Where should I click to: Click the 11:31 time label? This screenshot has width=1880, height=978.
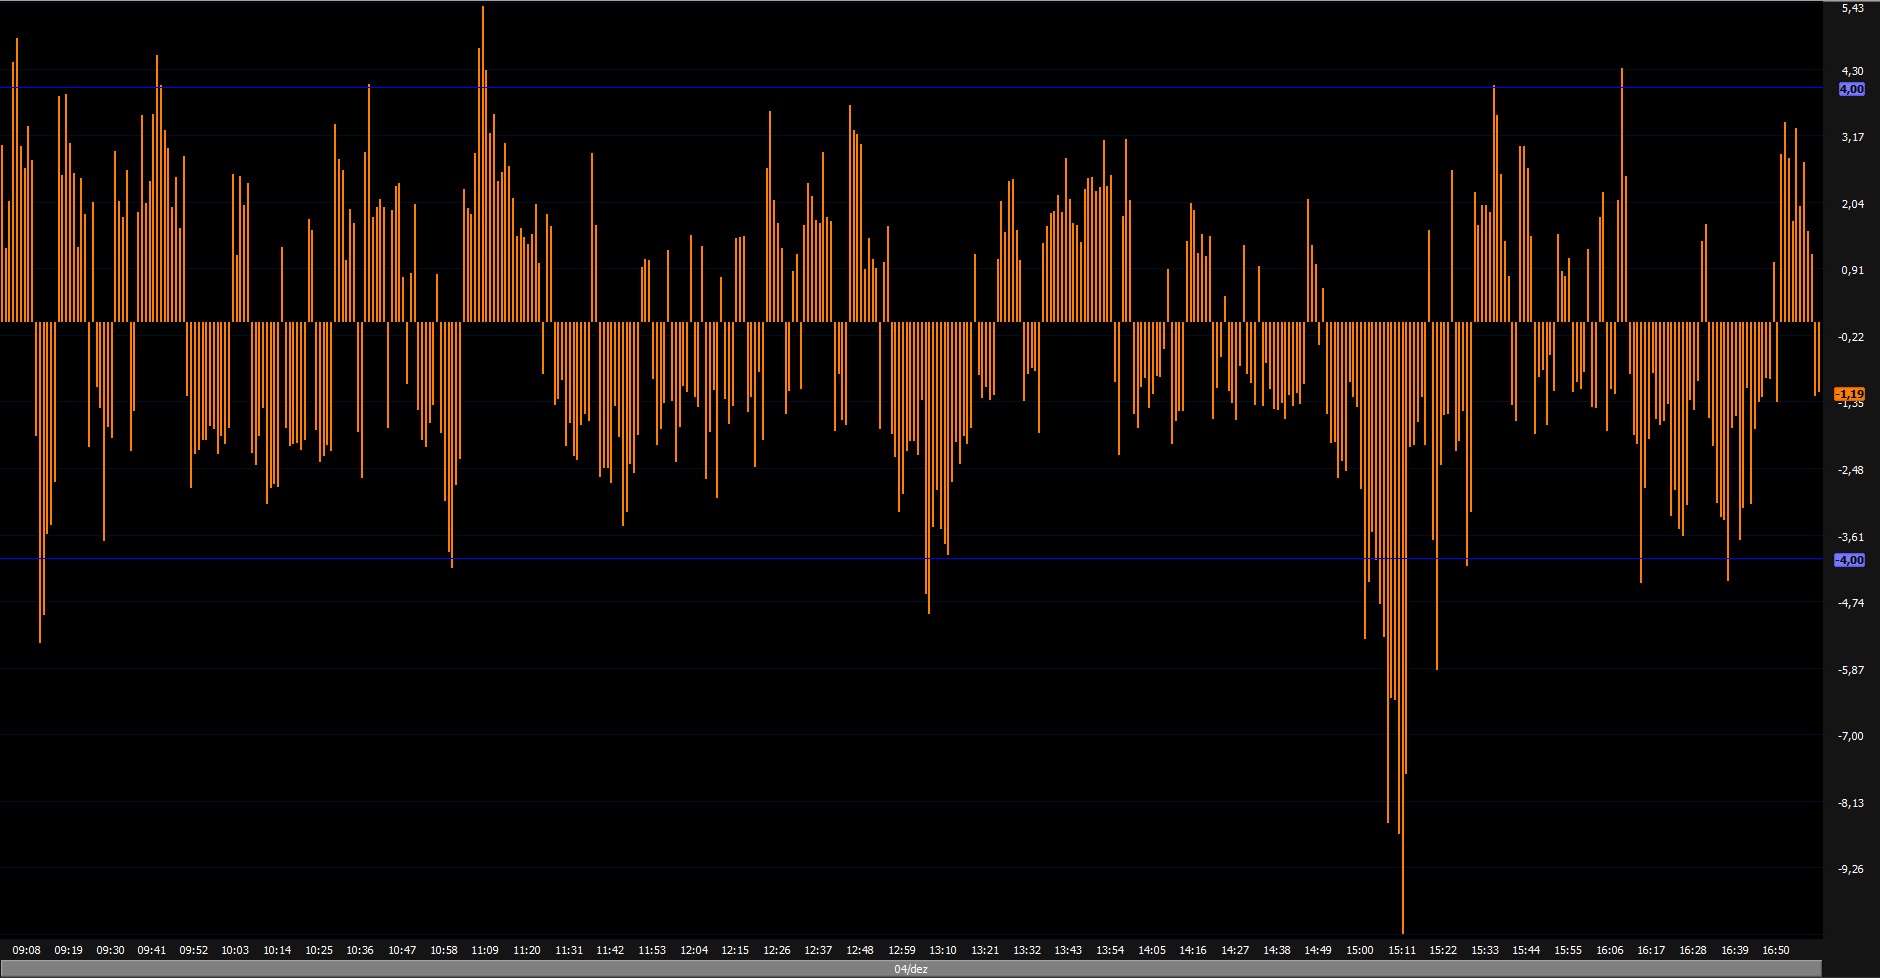point(569,950)
